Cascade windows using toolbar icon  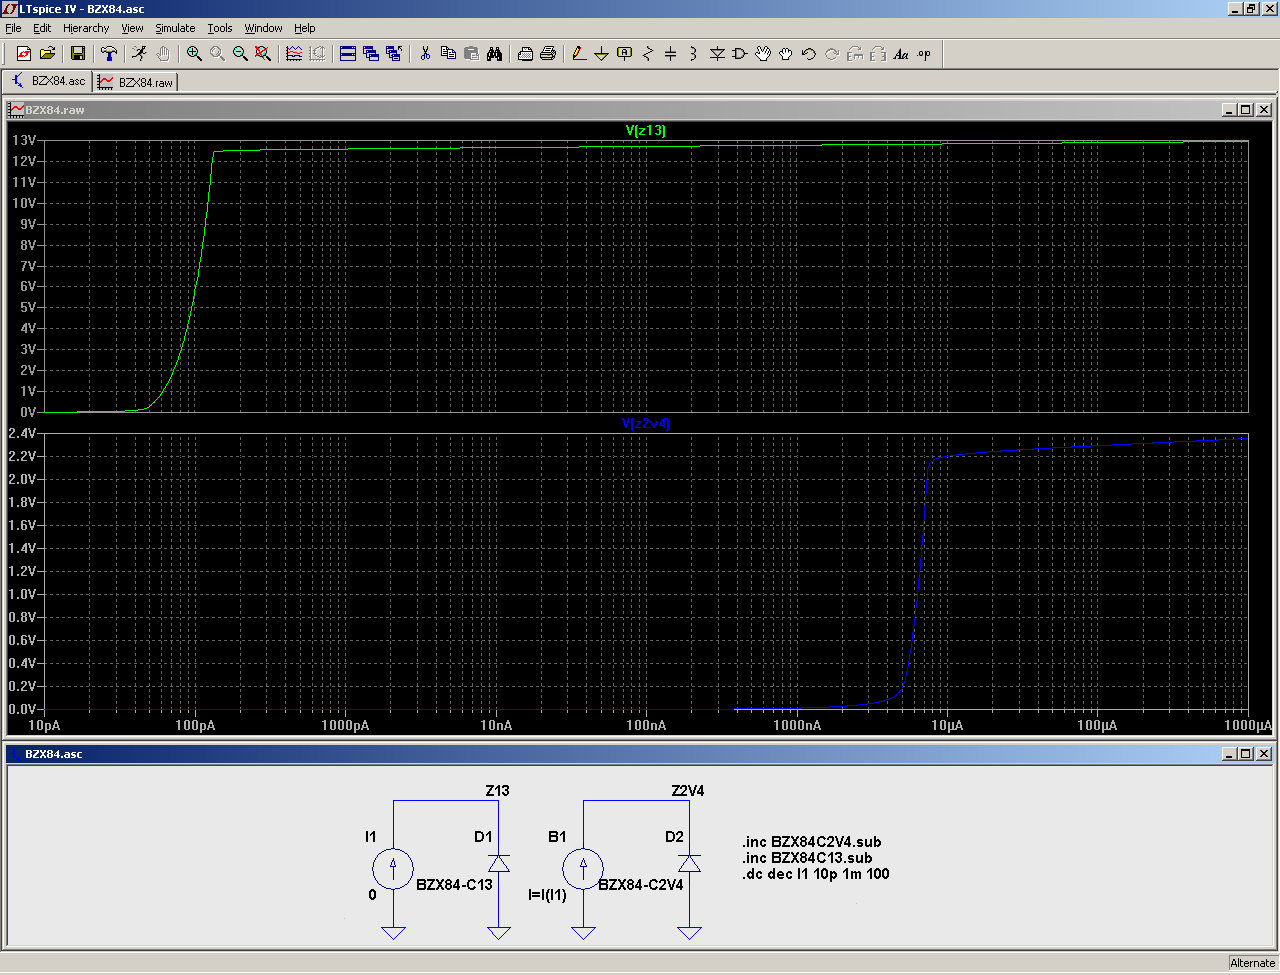[x=371, y=54]
